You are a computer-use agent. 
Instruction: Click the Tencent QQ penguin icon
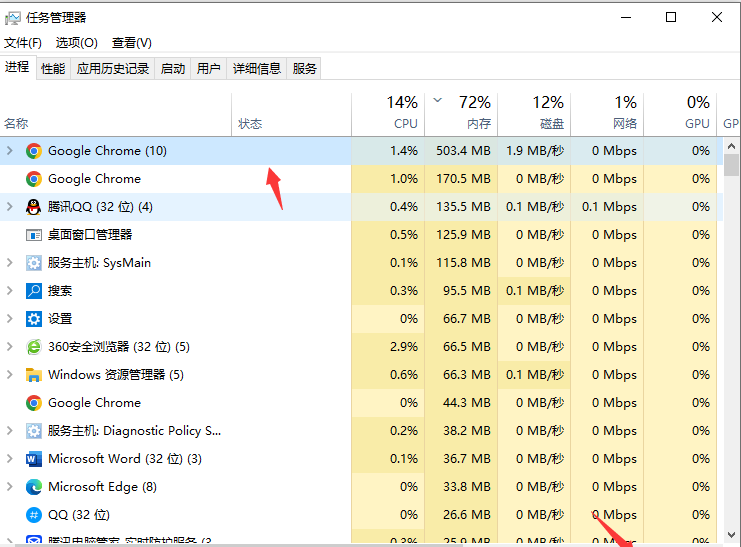[x=34, y=207]
